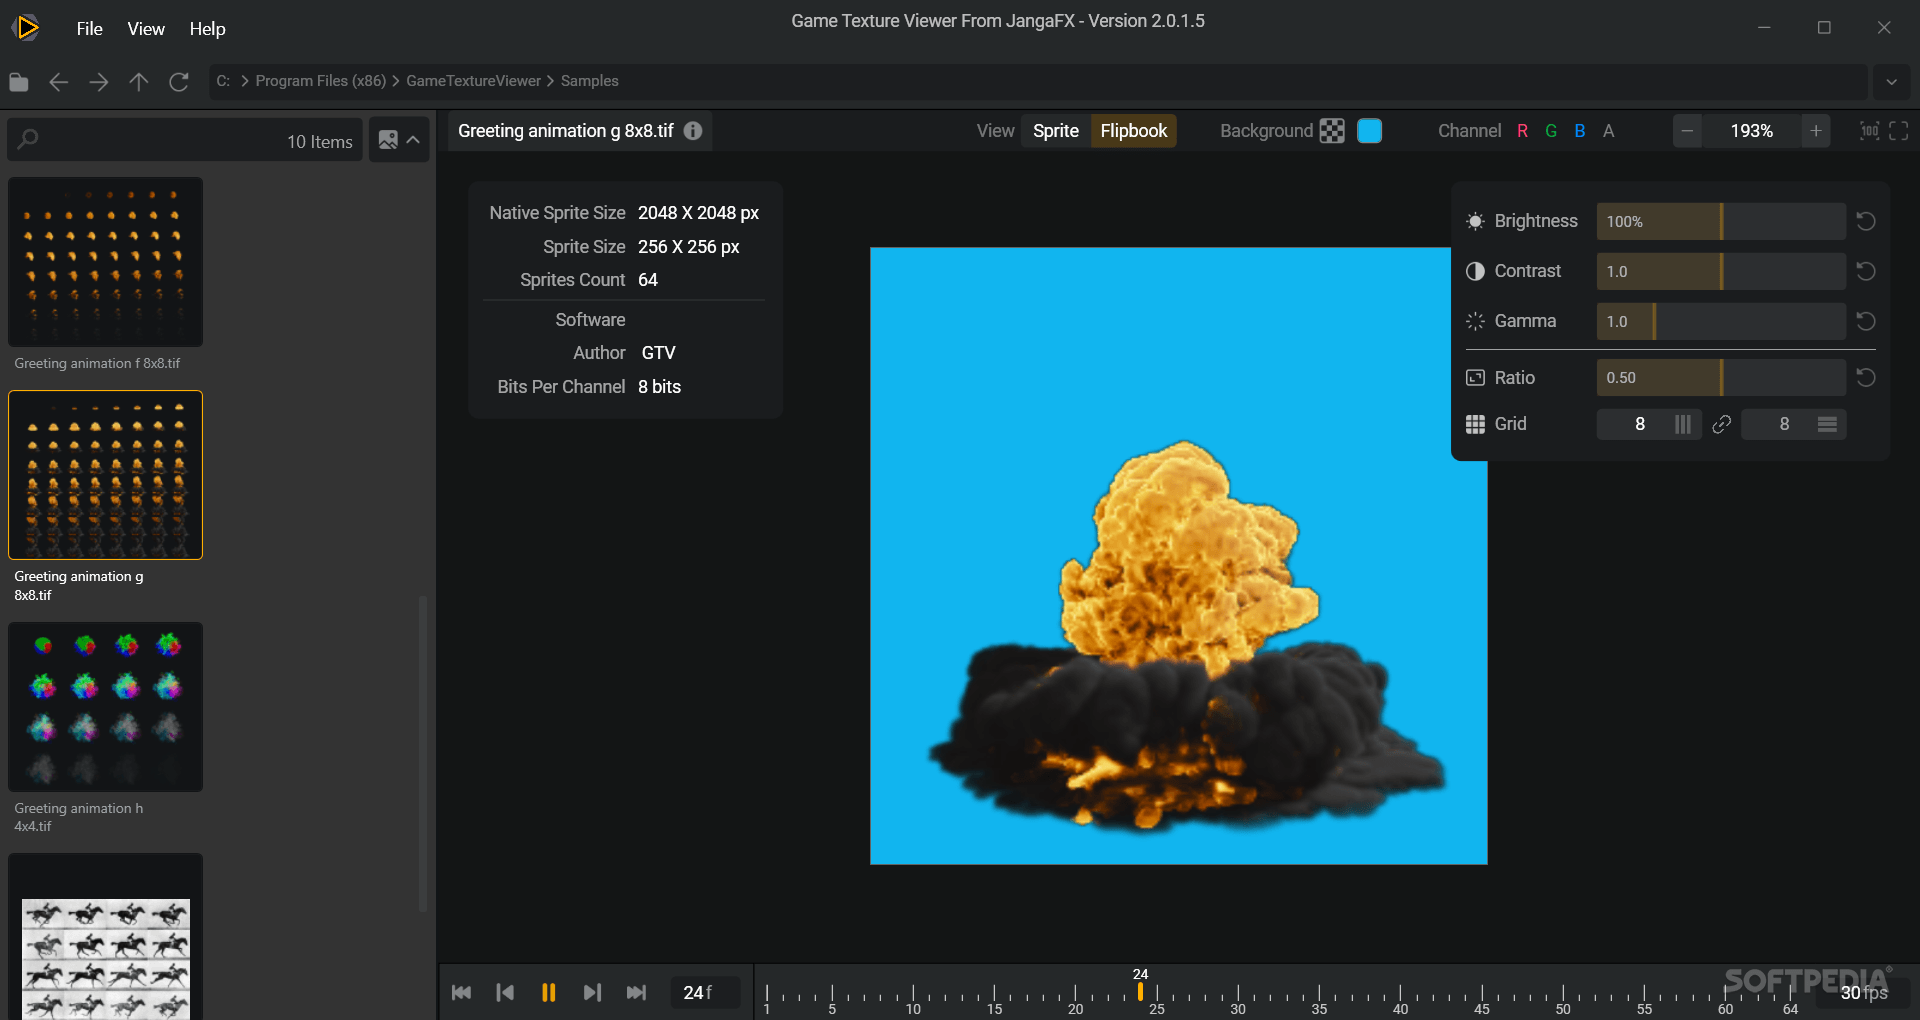Switch background to checkerboard pattern
The width and height of the screenshot is (1920, 1020).
1333,130
